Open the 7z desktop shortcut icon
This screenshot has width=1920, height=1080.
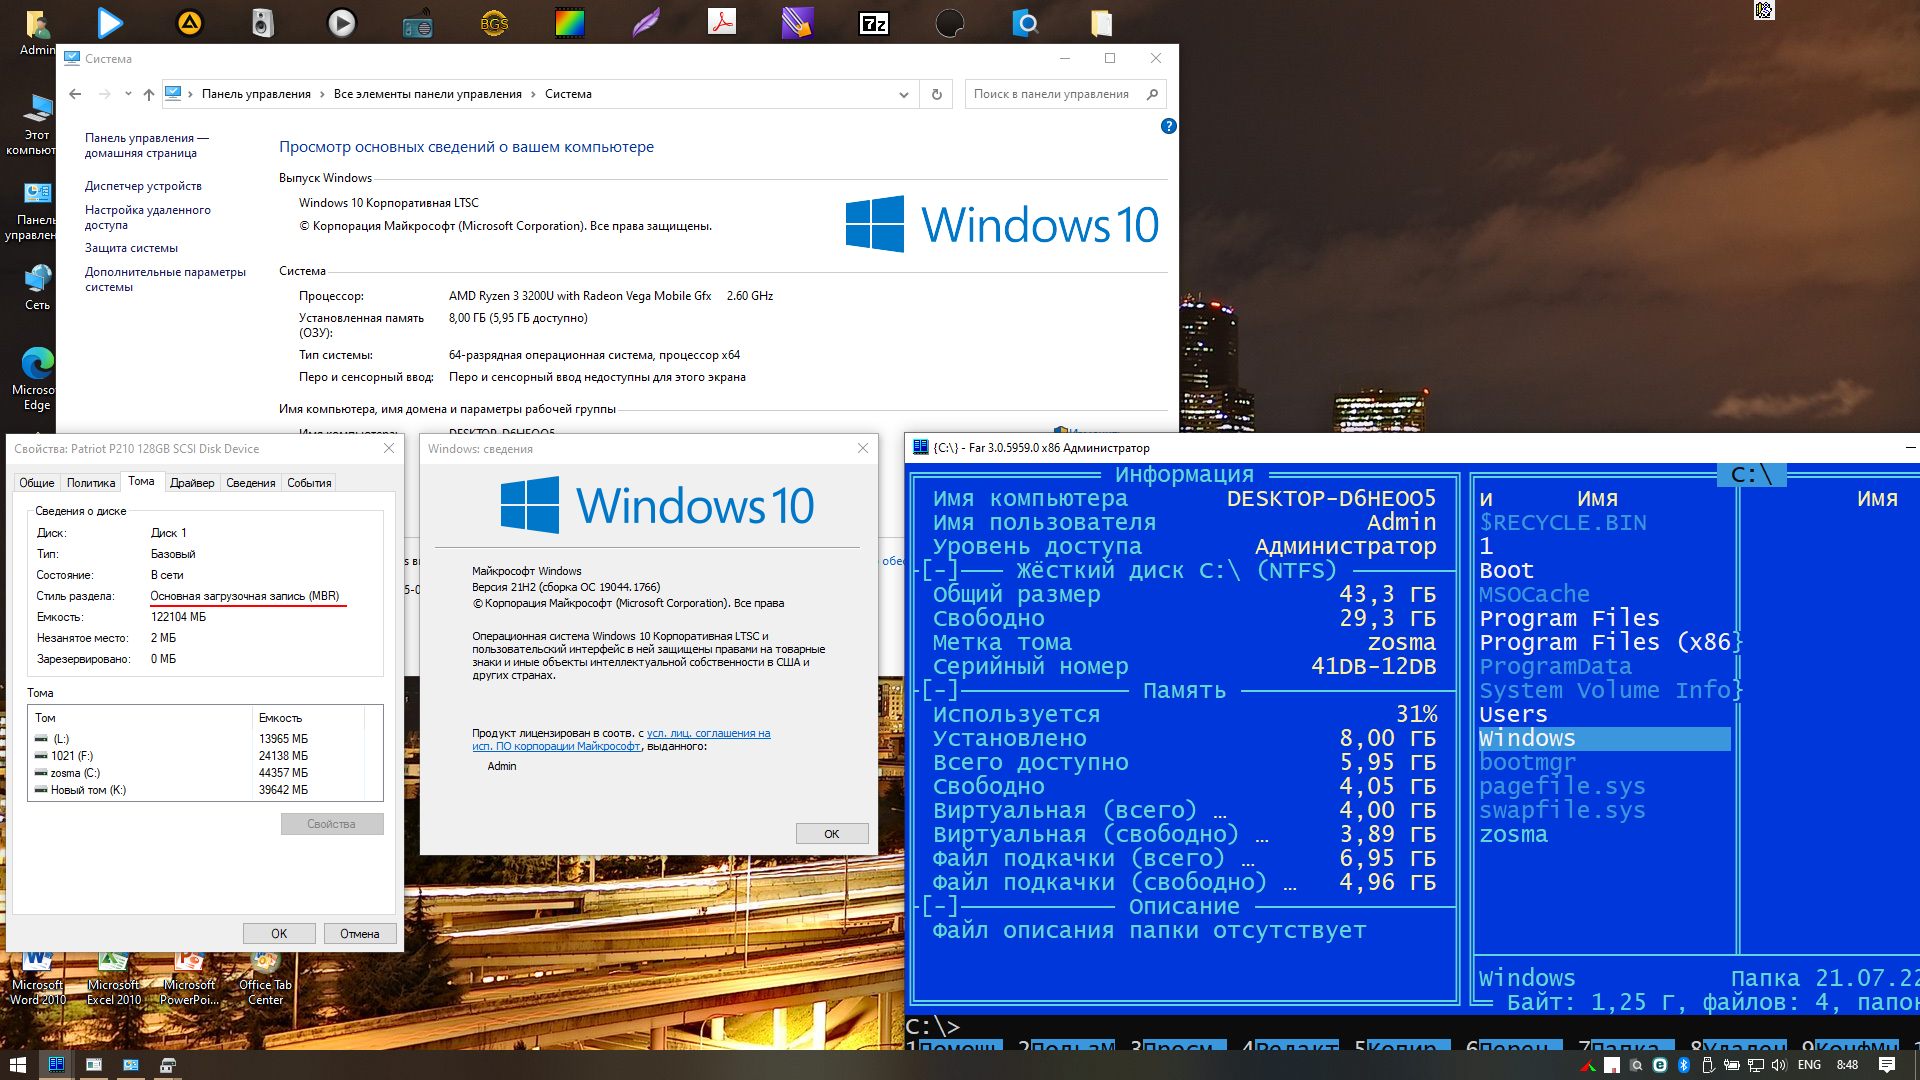tap(873, 23)
